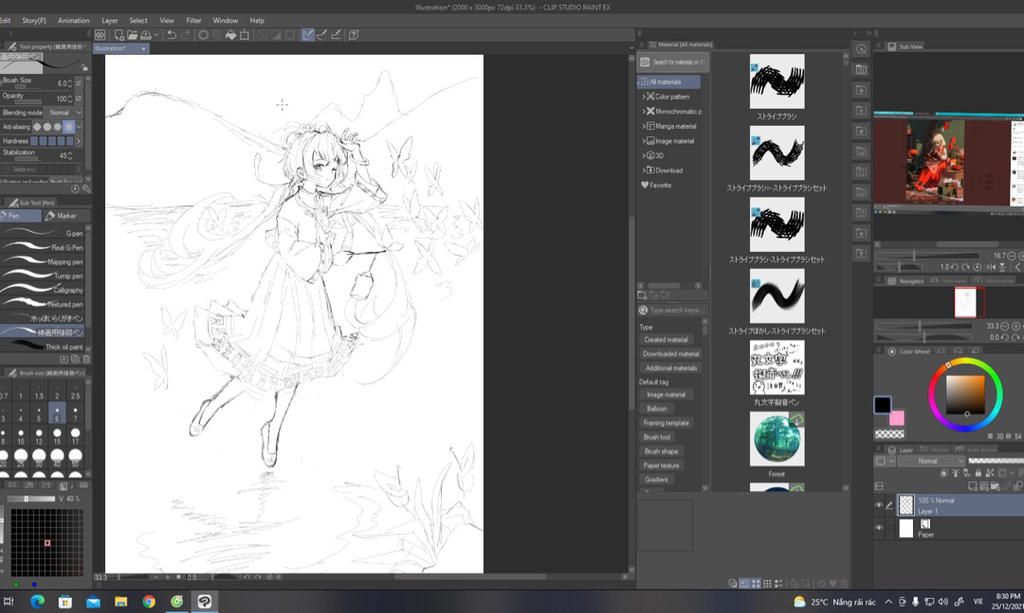Click the black main color swatch
The width and height of the screenshot is (1024, 613).
point(882,405)
